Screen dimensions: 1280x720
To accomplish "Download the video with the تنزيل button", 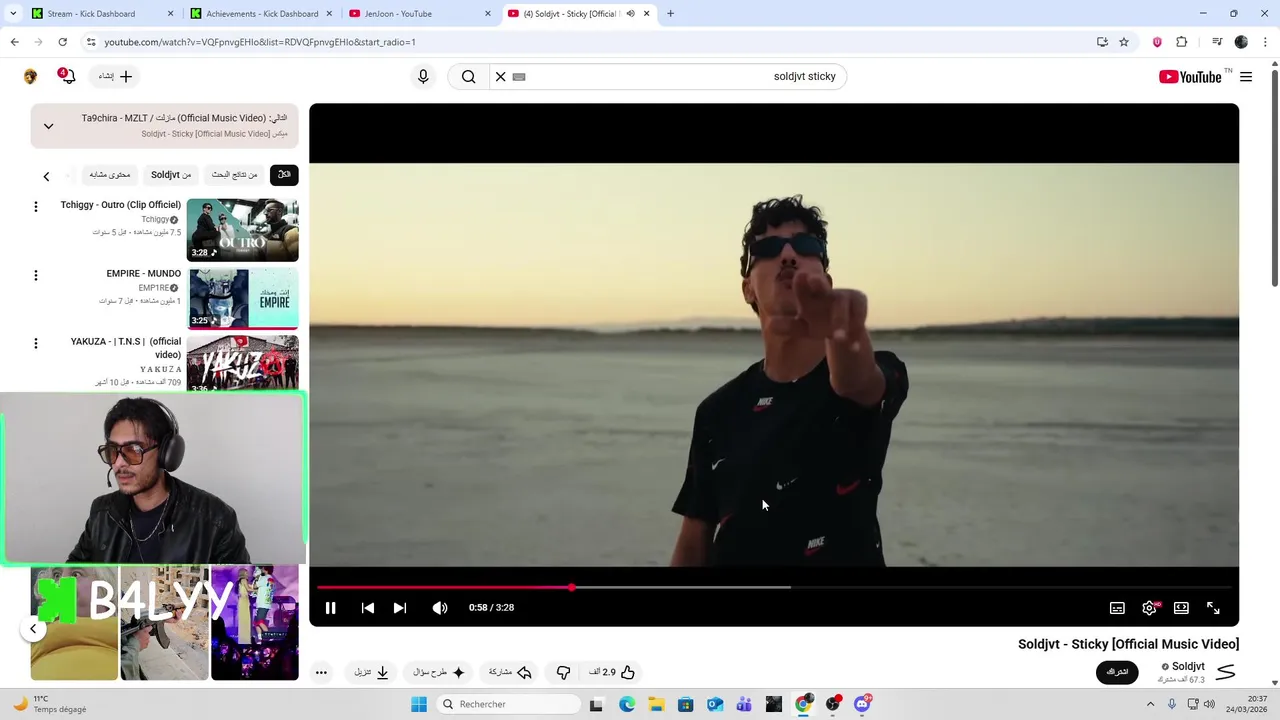I will (371, 672).
